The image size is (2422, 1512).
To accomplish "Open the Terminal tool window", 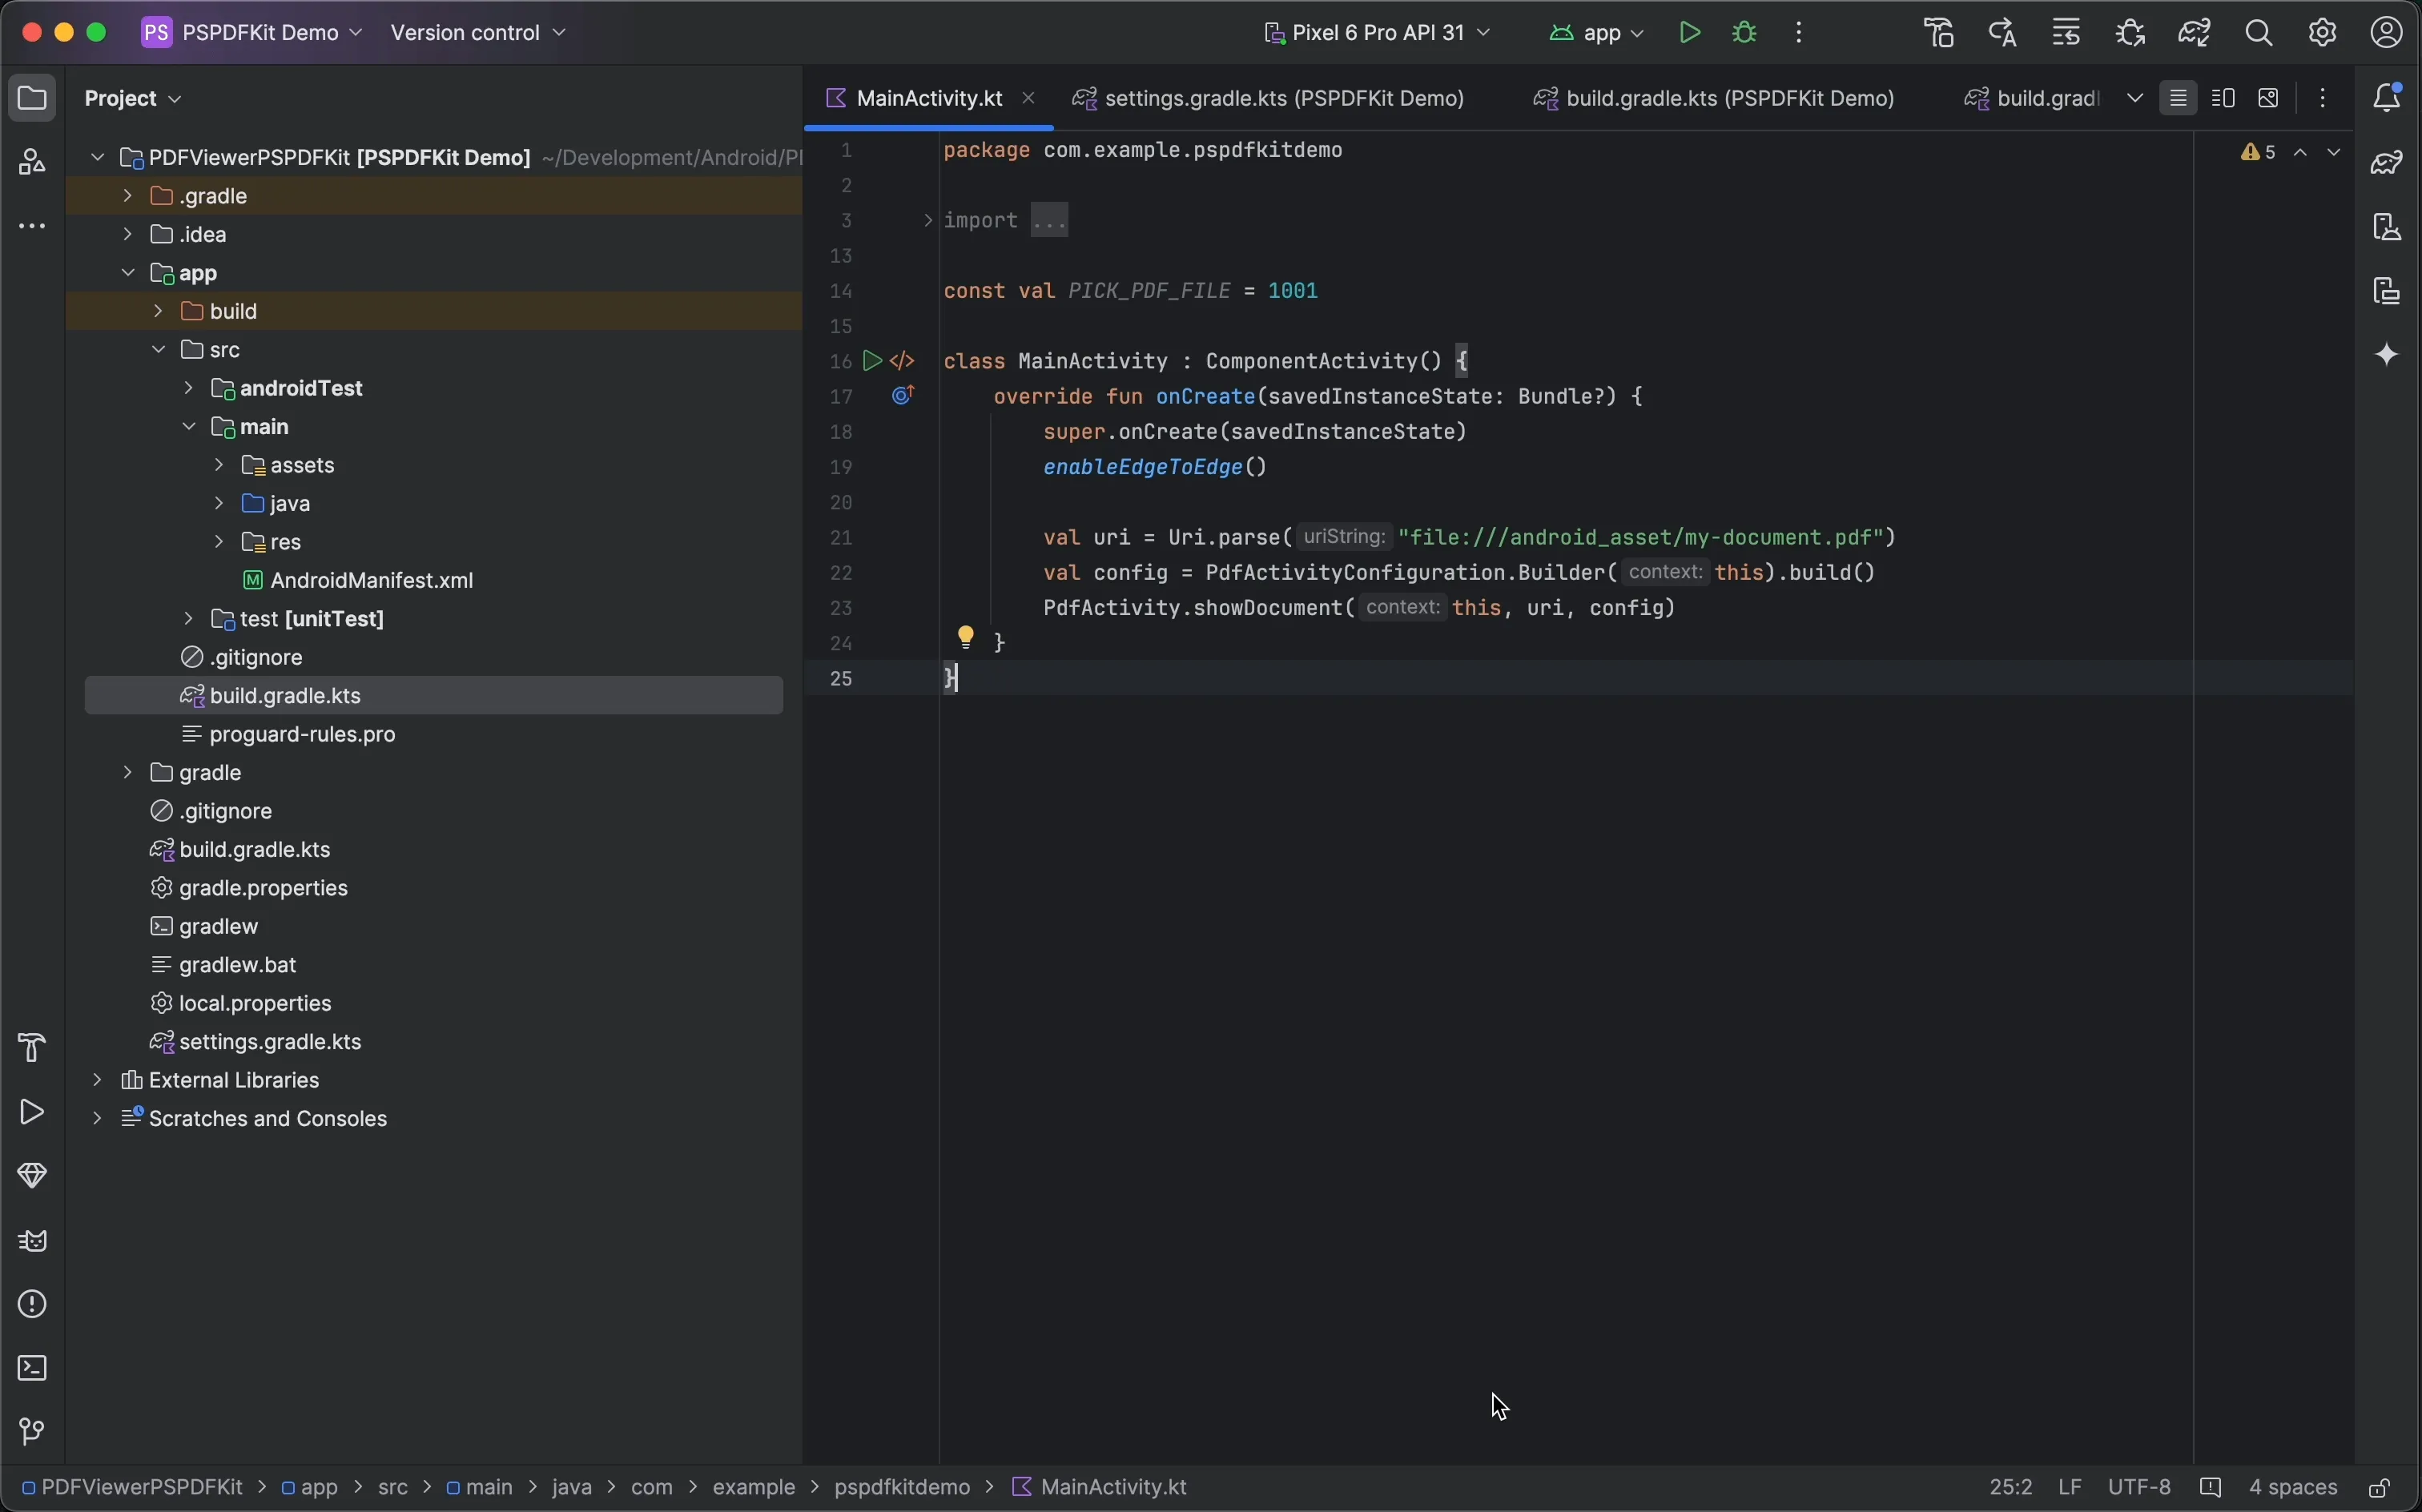I will tap(33, 1368).
